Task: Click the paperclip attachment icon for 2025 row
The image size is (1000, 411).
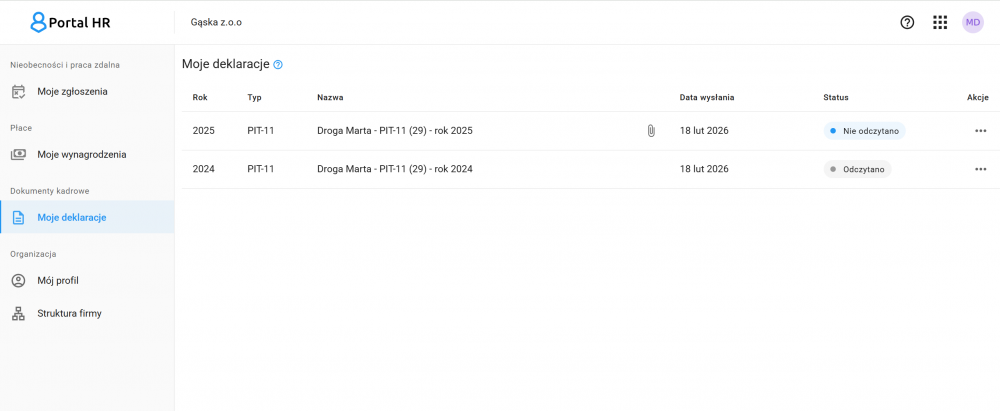Action: pos(651,131)
